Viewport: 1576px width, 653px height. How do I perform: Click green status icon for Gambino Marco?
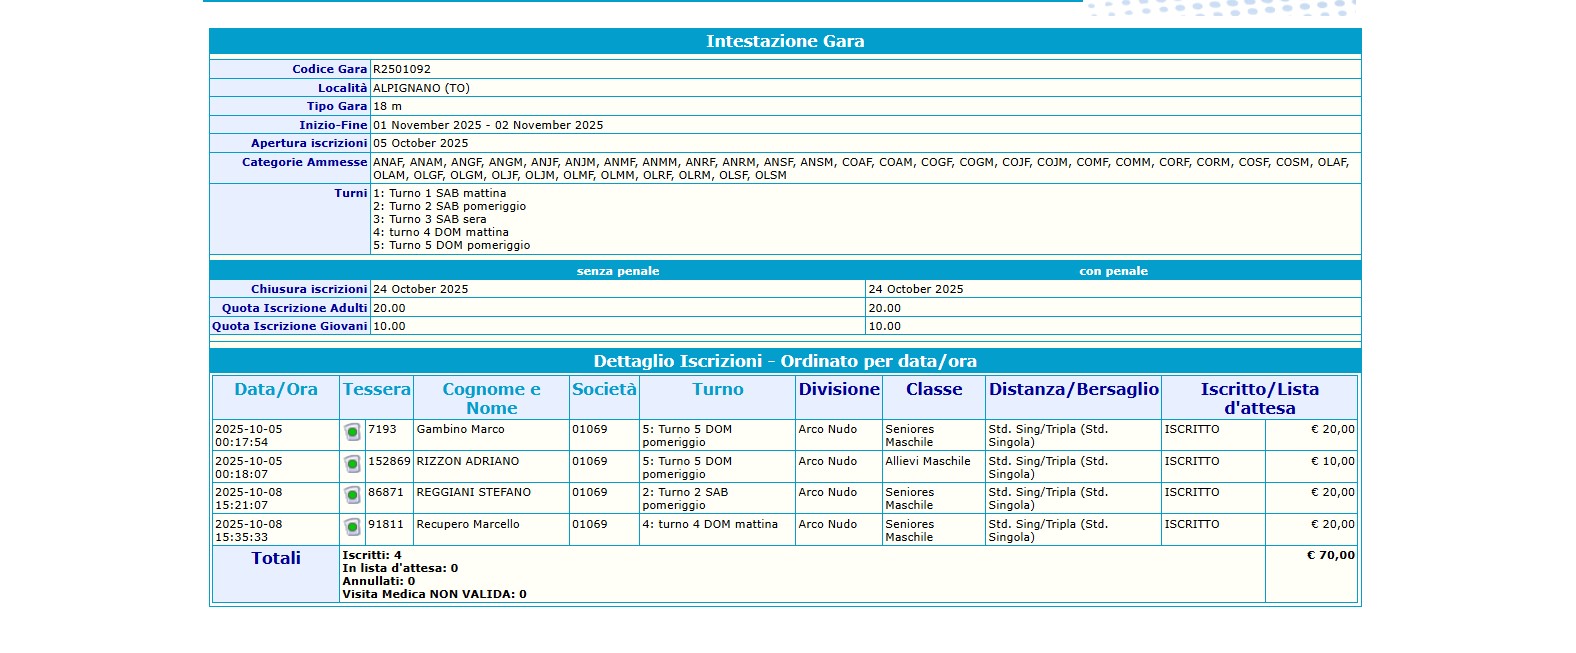tap(352, 432)
